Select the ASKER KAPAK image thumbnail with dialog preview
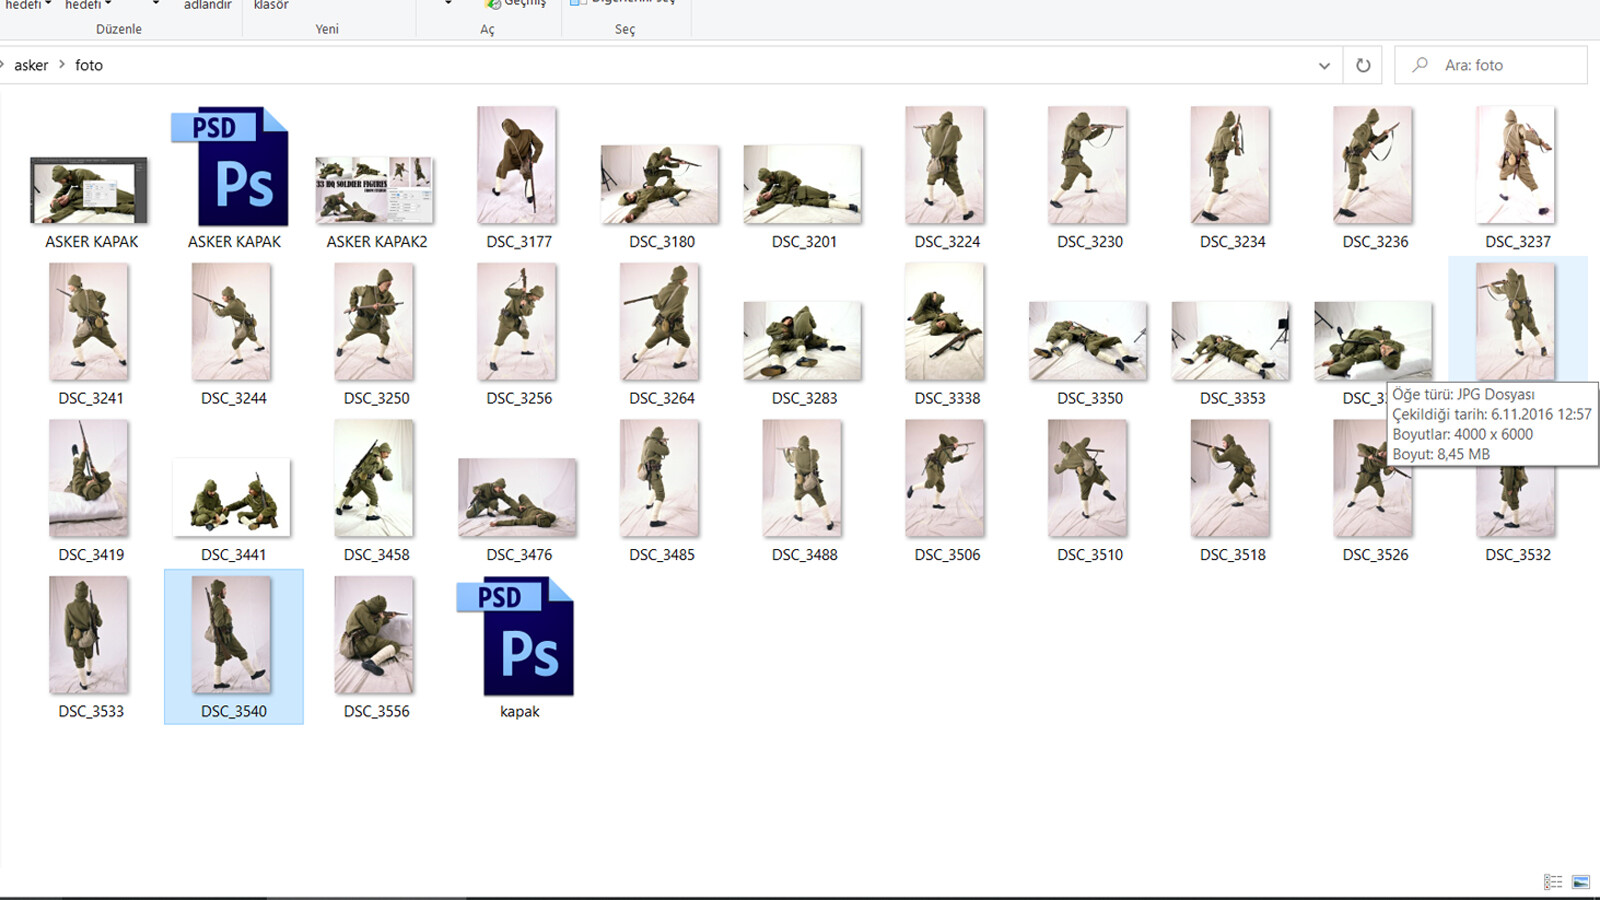Image resolution: width=1600 pixels, height=900 pixels. click(89, 190)
